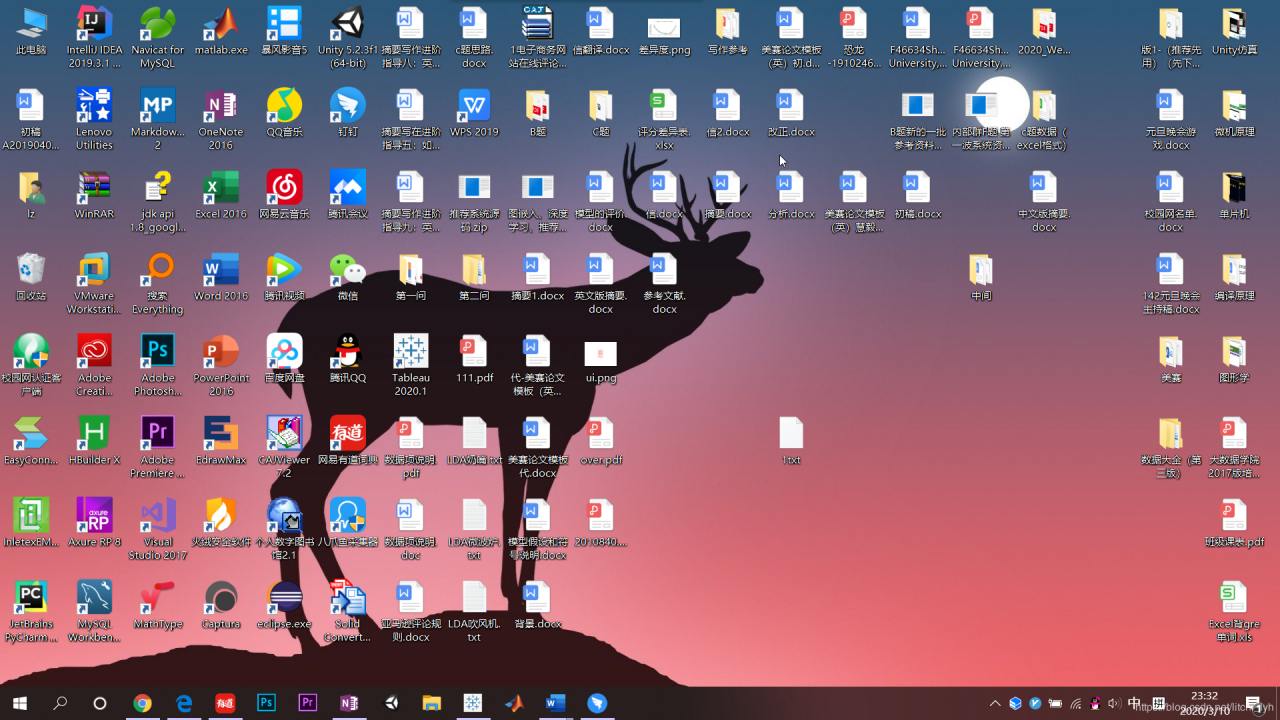Image resolution: width=1280 pixels, height=720 pixels.
Task: Select the 钉钉 (DingTalk) desktop icon
Action: (348, 113)
